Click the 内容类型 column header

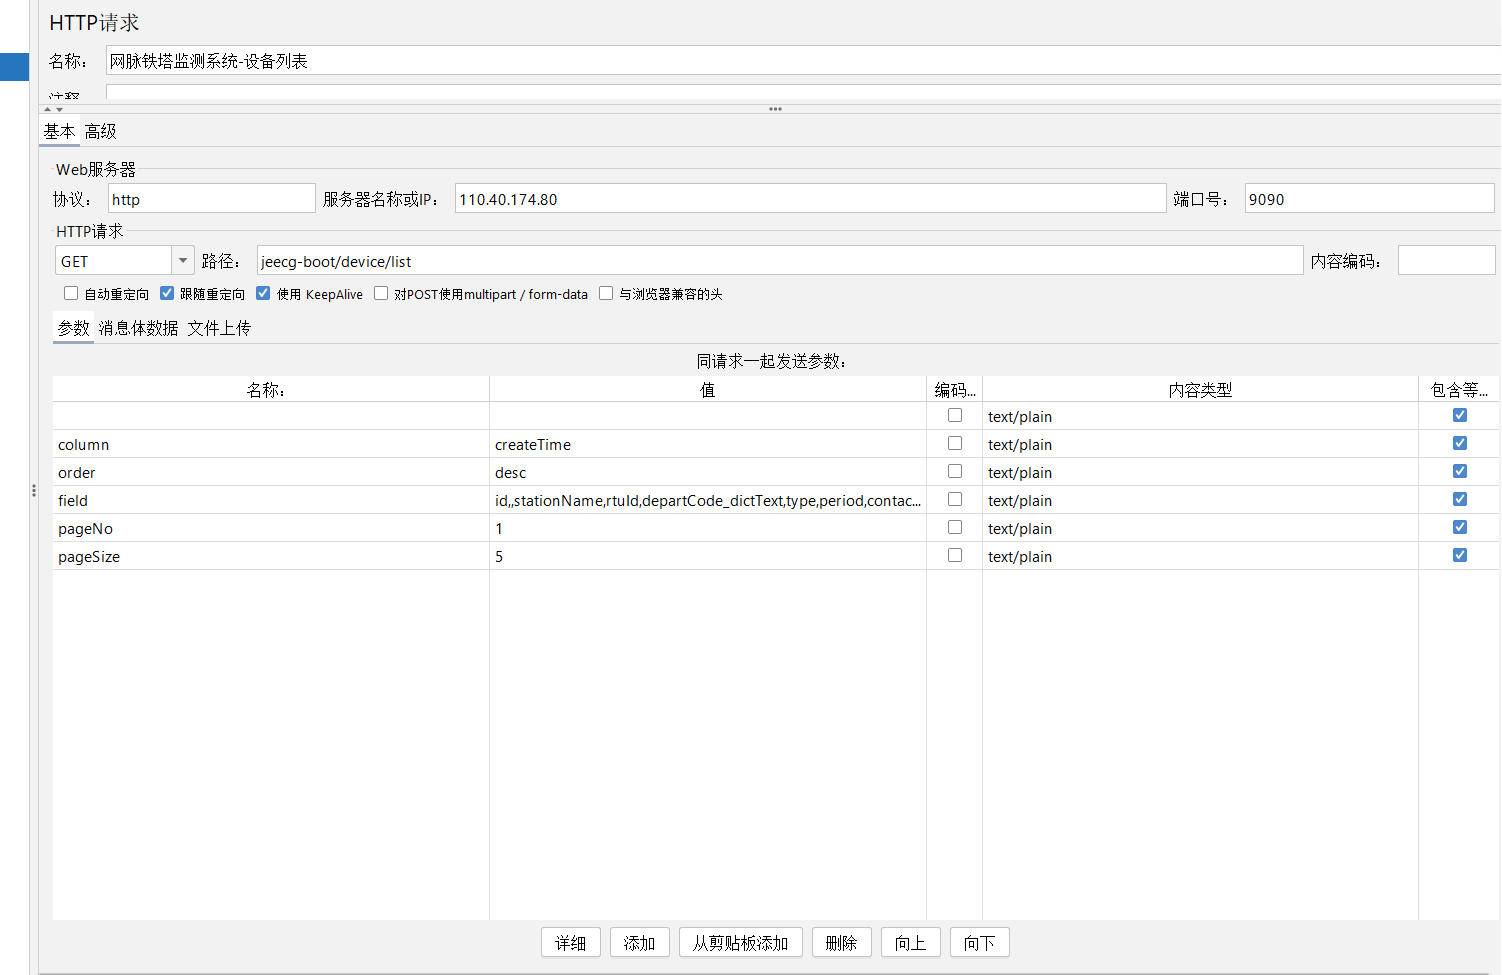[x=1200, y=389]
